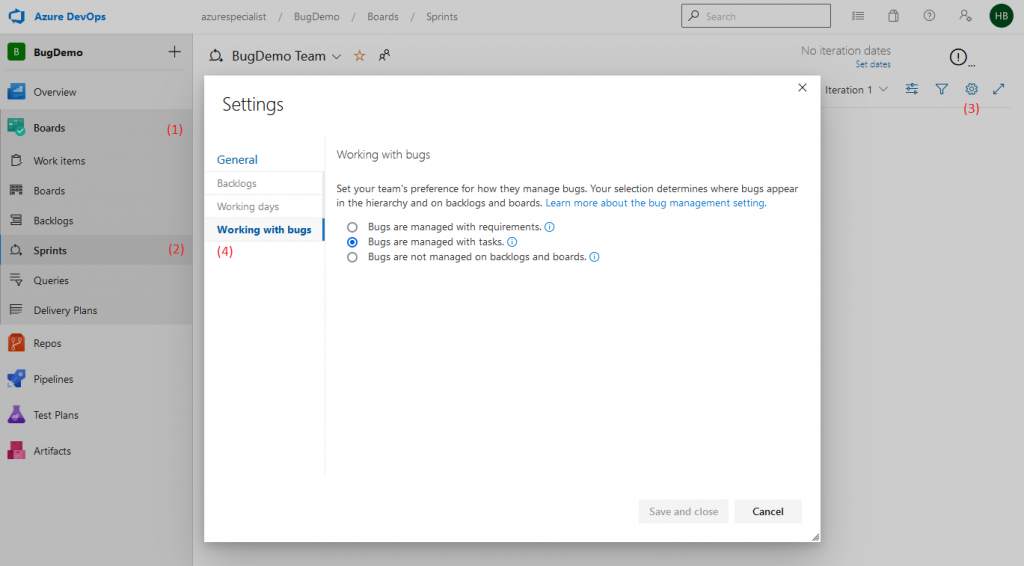This screenshot has height=566, width=1024.
Task: Open Work items in sidebar
Action: 59,161
